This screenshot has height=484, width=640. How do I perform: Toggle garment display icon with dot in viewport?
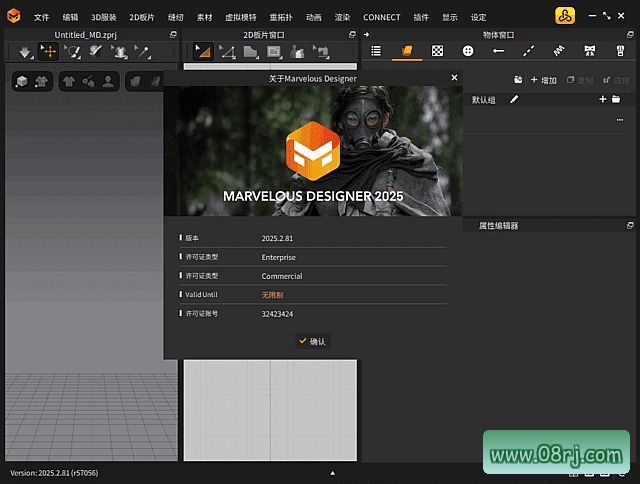tap(41, 82)
